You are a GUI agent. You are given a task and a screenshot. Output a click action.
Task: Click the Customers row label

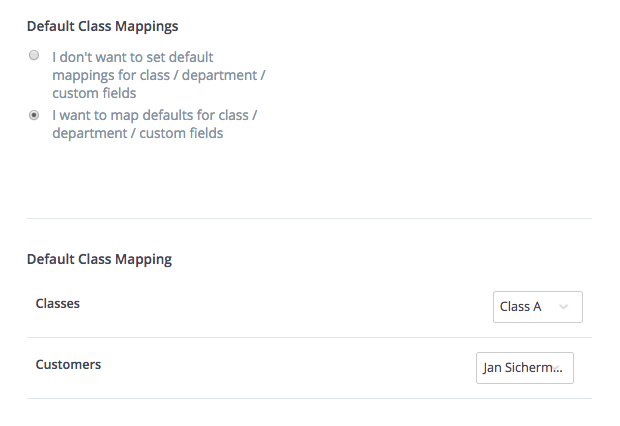tap(68, 364)
